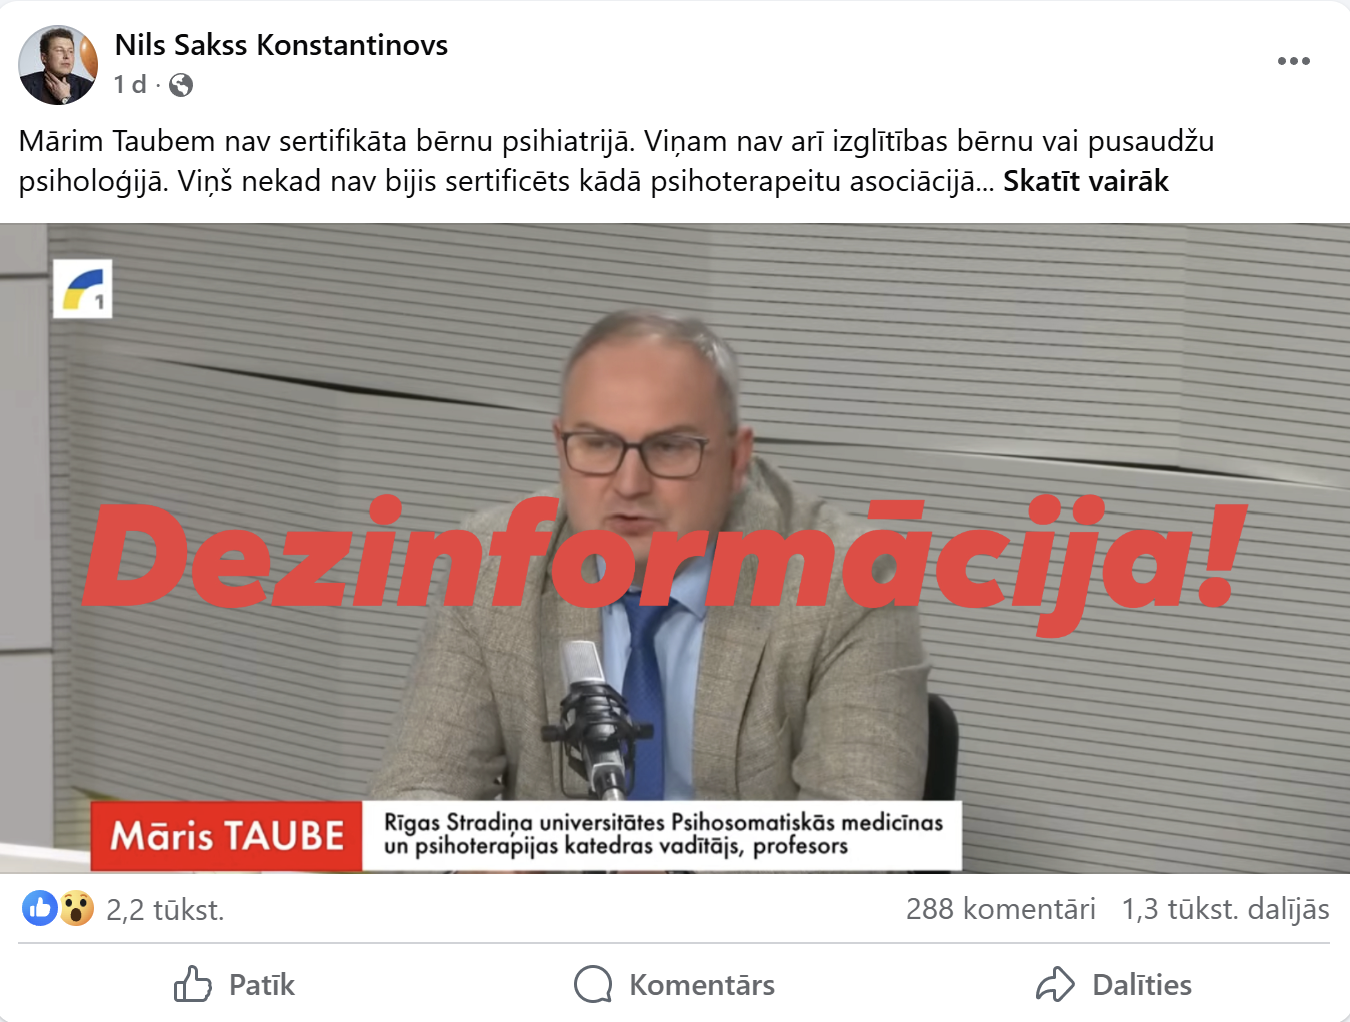1350x1022 pixels.
Task: Click the speech bubble icon beside Komentārs
Action: point(593,984)
